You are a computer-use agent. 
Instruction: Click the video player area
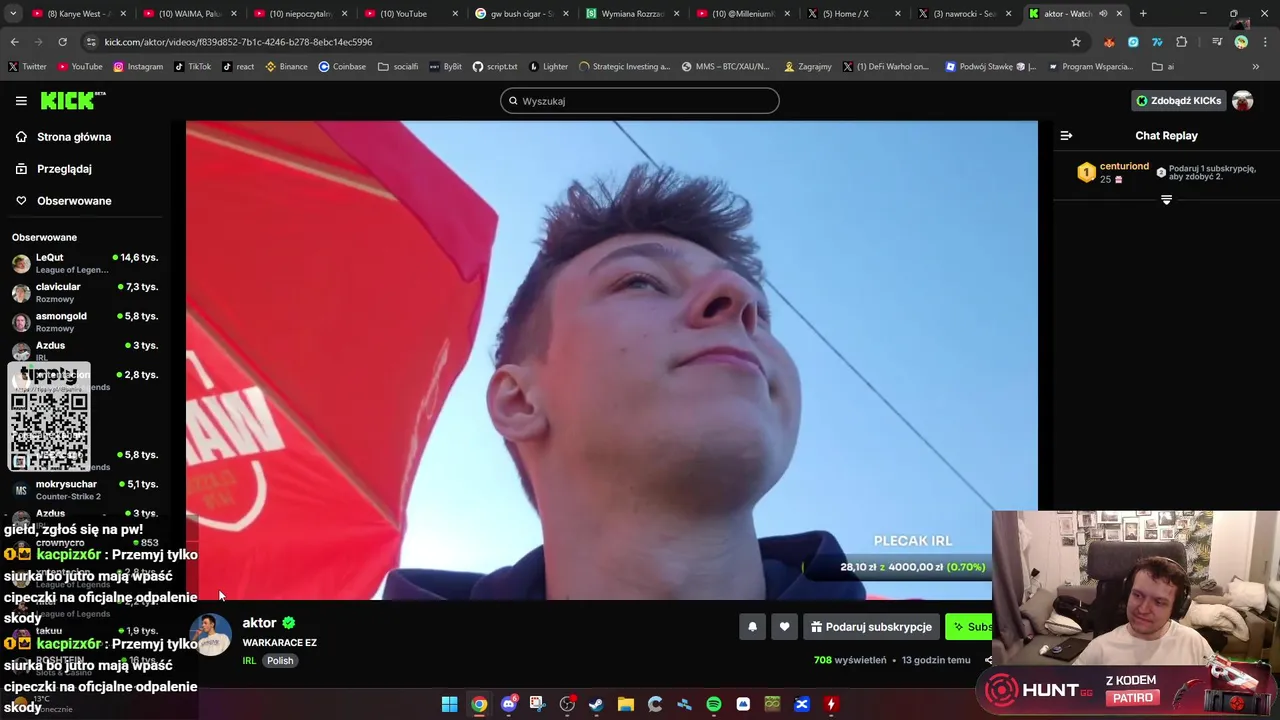pos(611,360)
